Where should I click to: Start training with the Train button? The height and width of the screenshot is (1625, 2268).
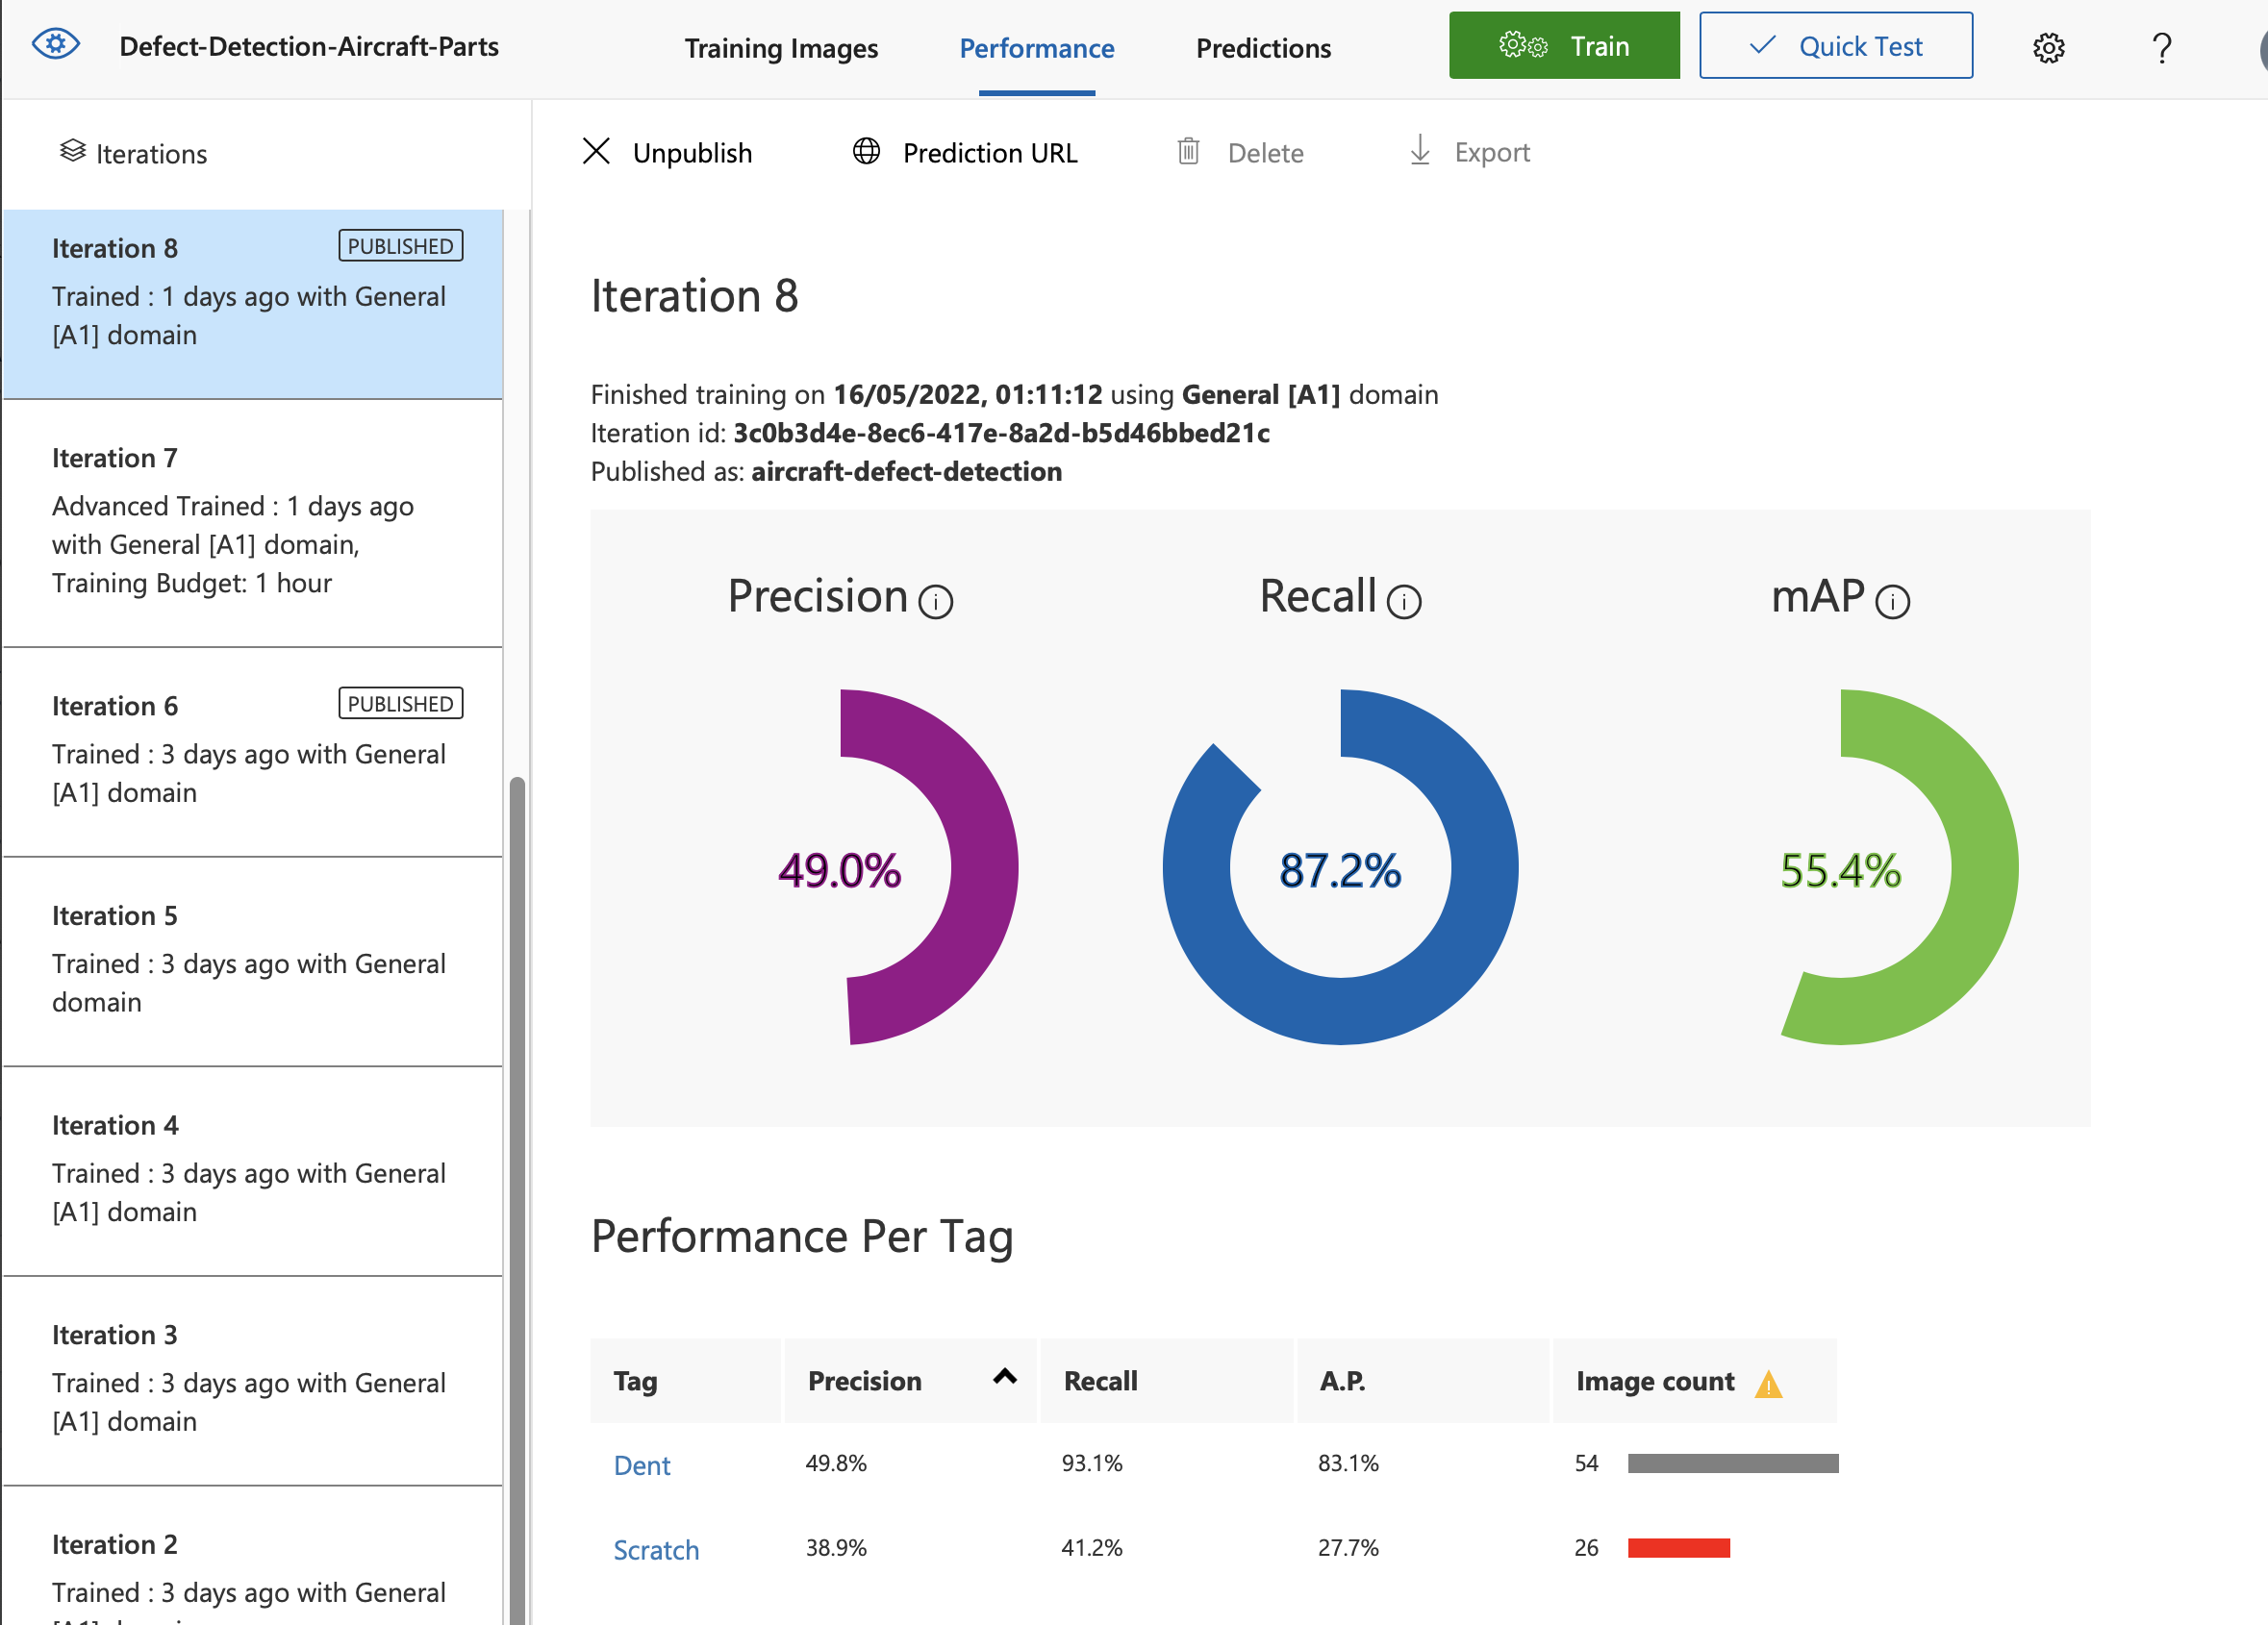pyautogui.click(x=1564, y=44)
